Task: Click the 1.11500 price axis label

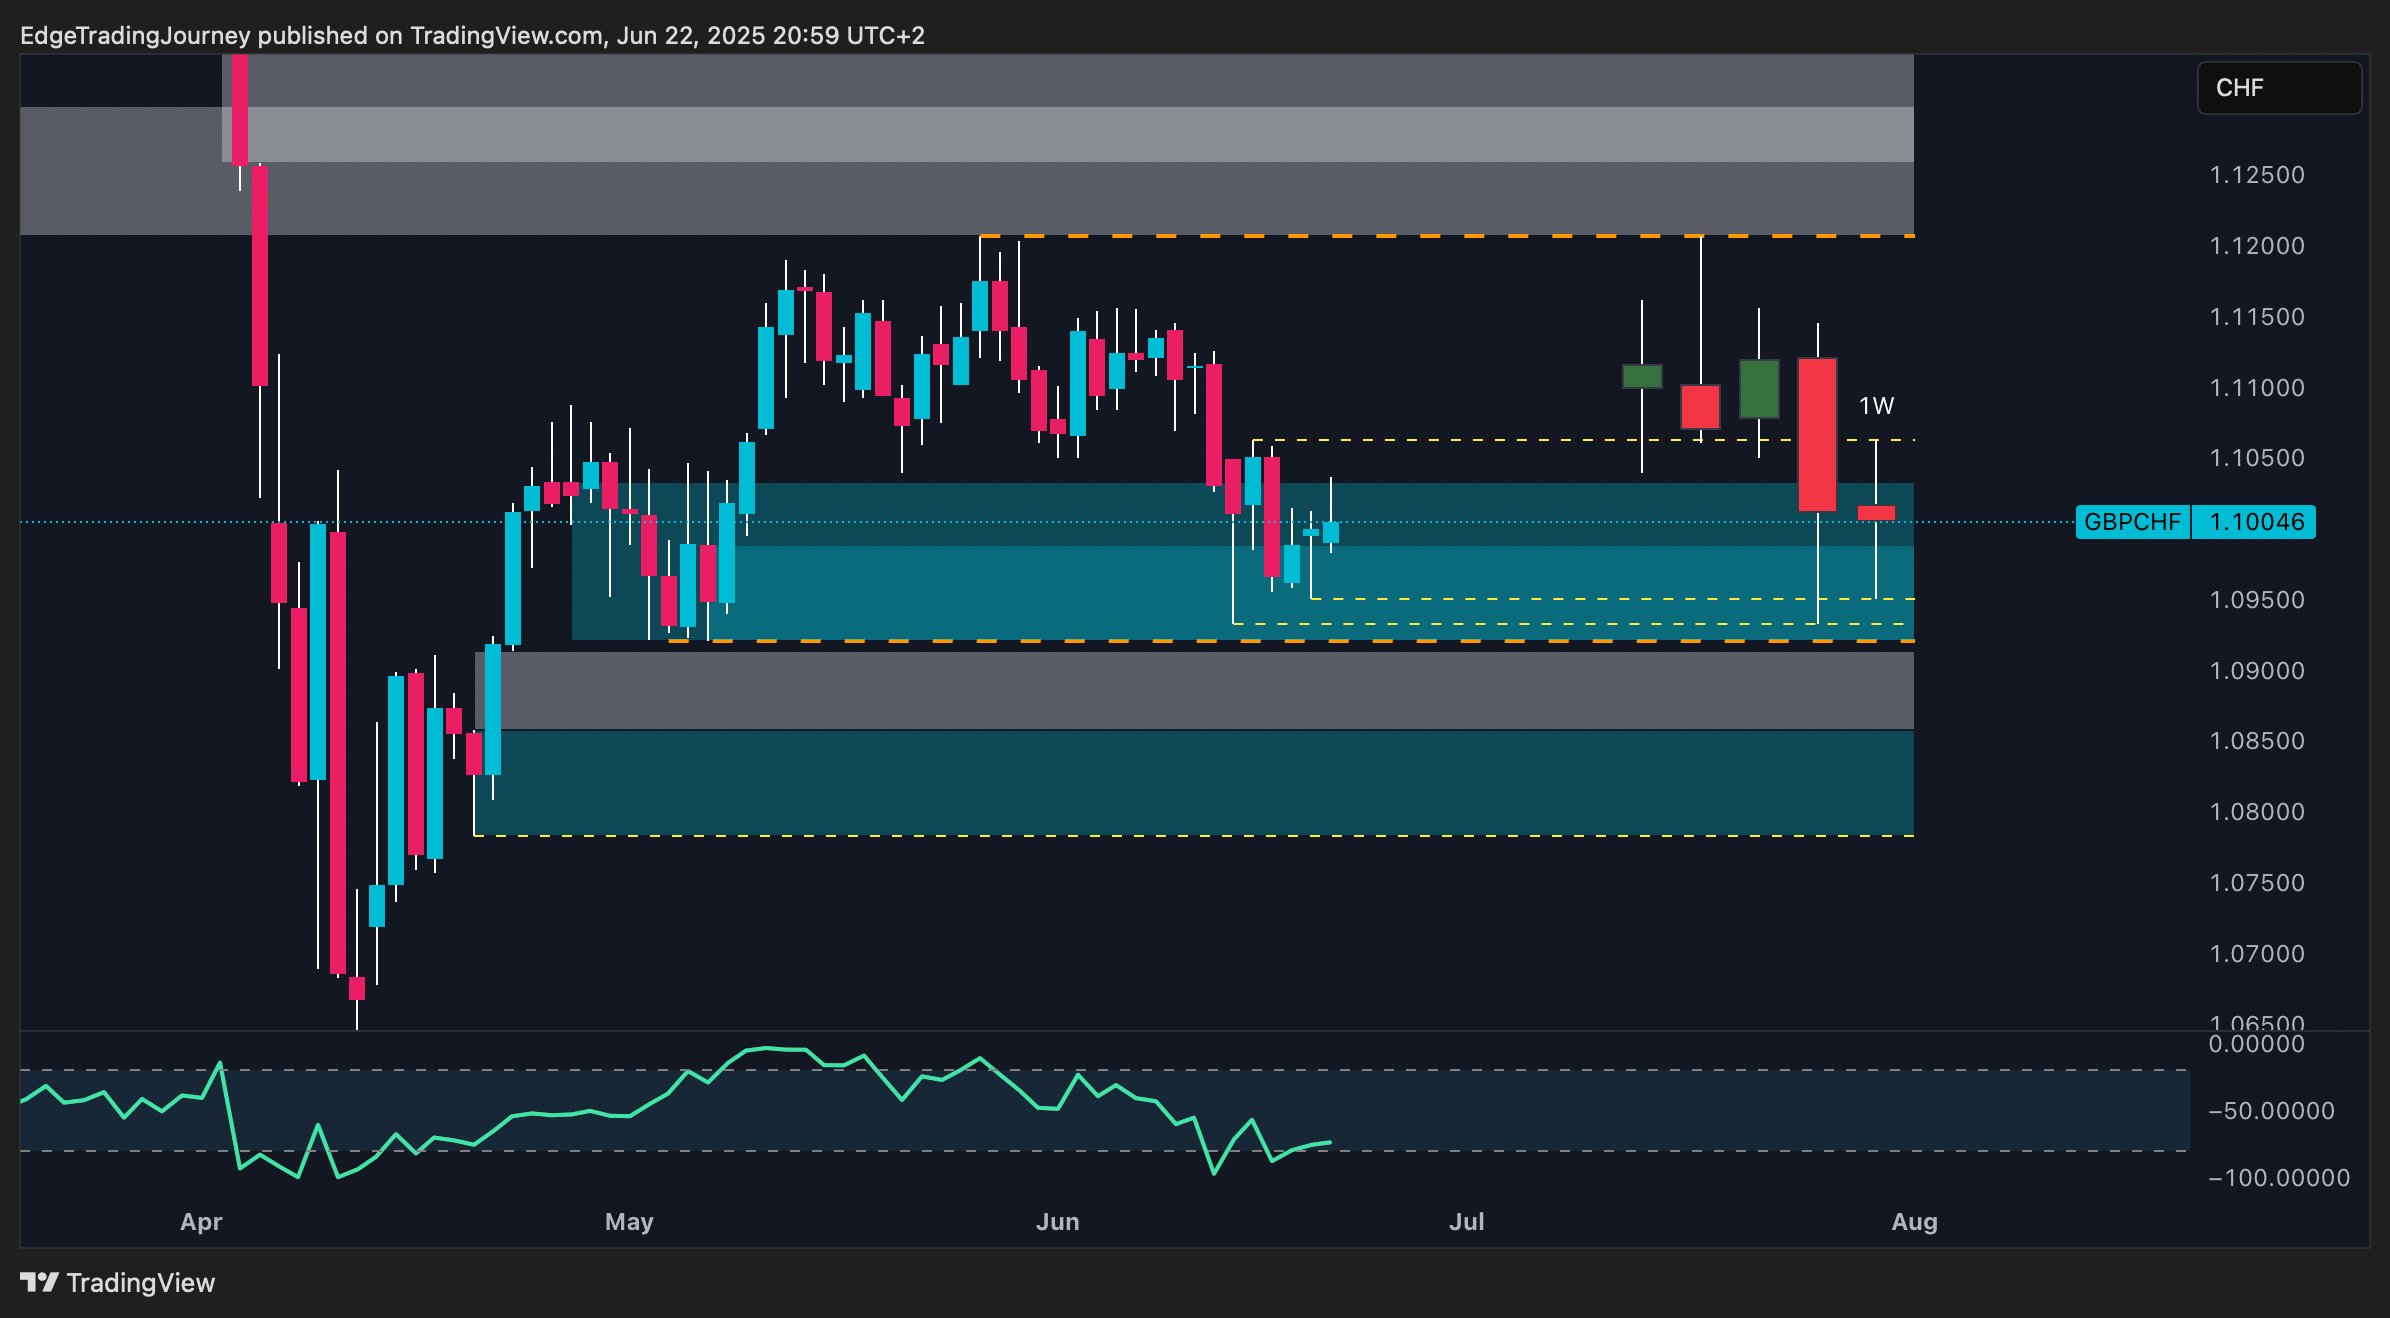Action: coord(2257,317)
